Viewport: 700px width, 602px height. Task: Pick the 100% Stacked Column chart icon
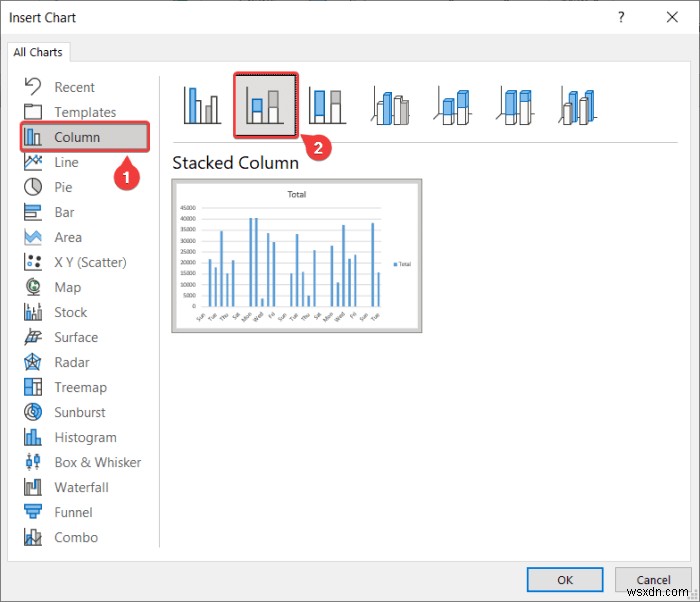click(x=327, y=106)
